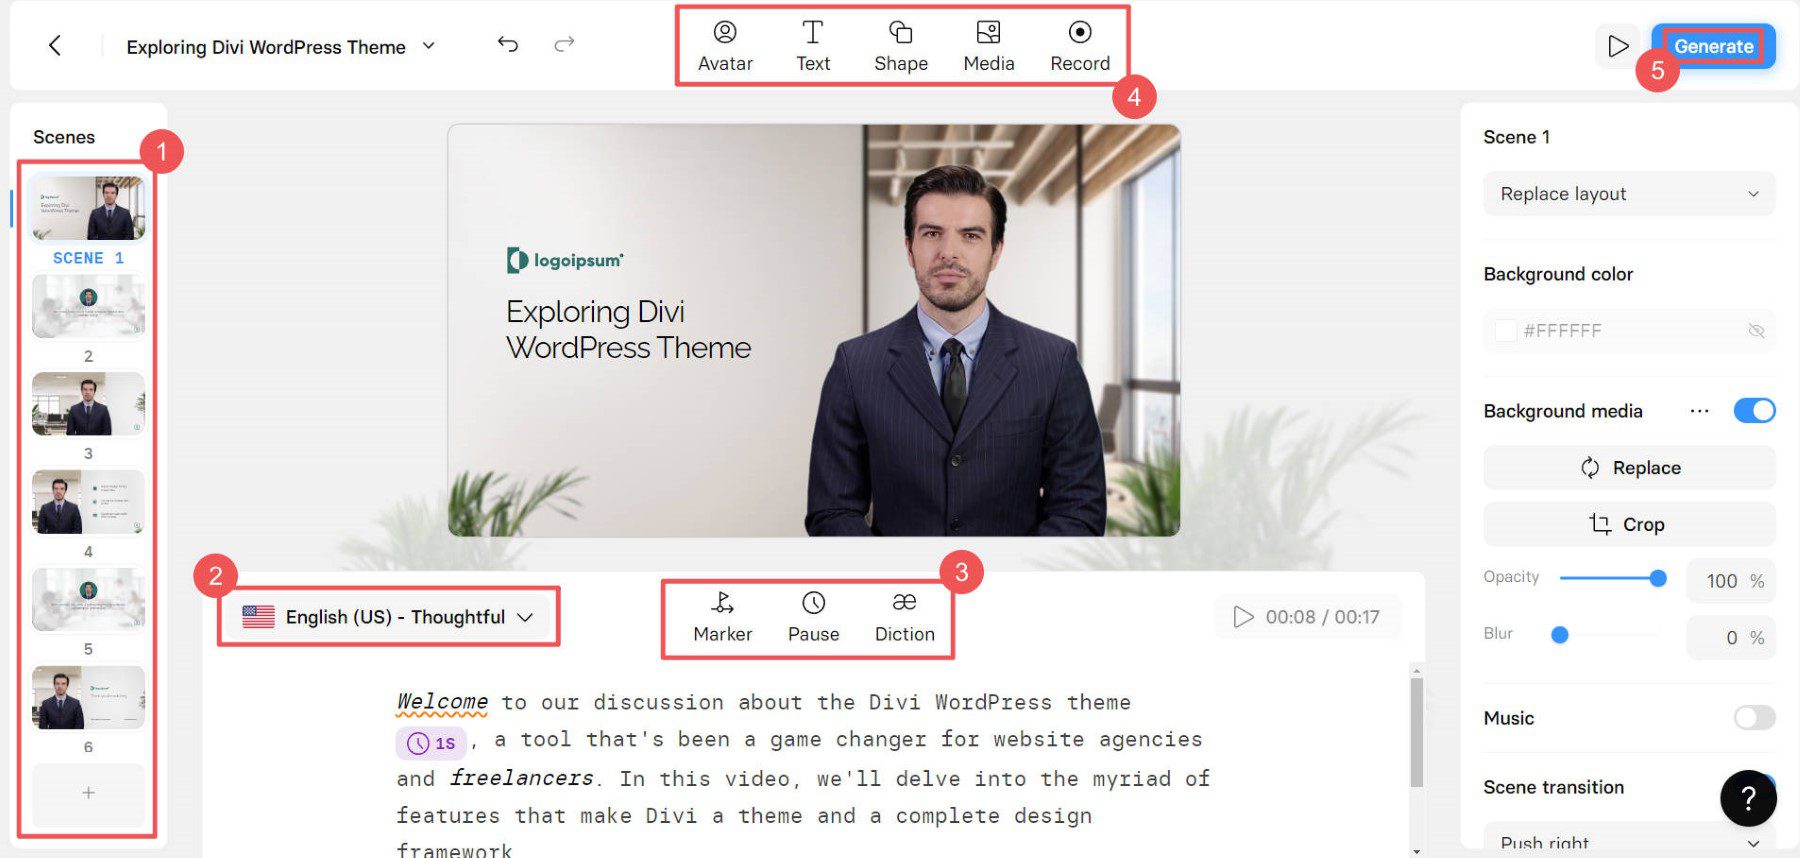This screenshot has width=1800, height=858.
Task: Open the Media tool
Action: (x=989, y=46)
